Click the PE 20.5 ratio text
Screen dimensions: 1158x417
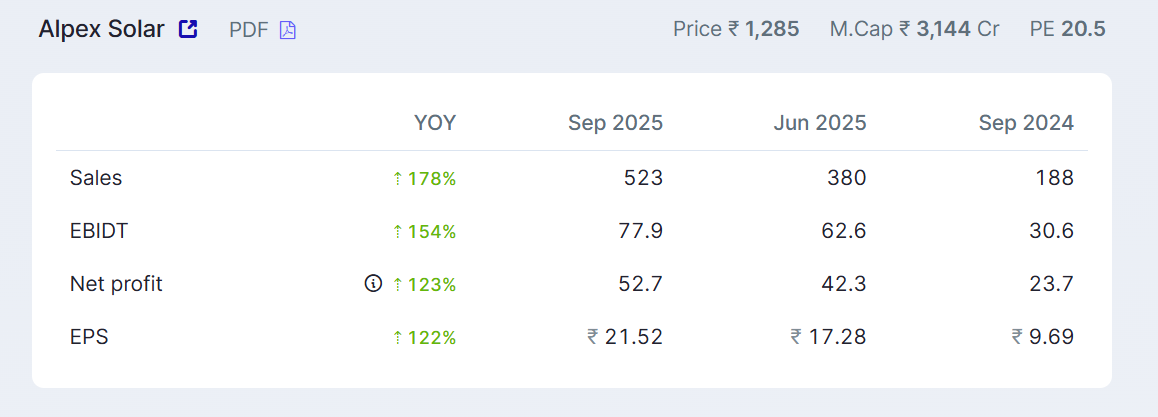pyautogui.click(x=1067, y=29)
